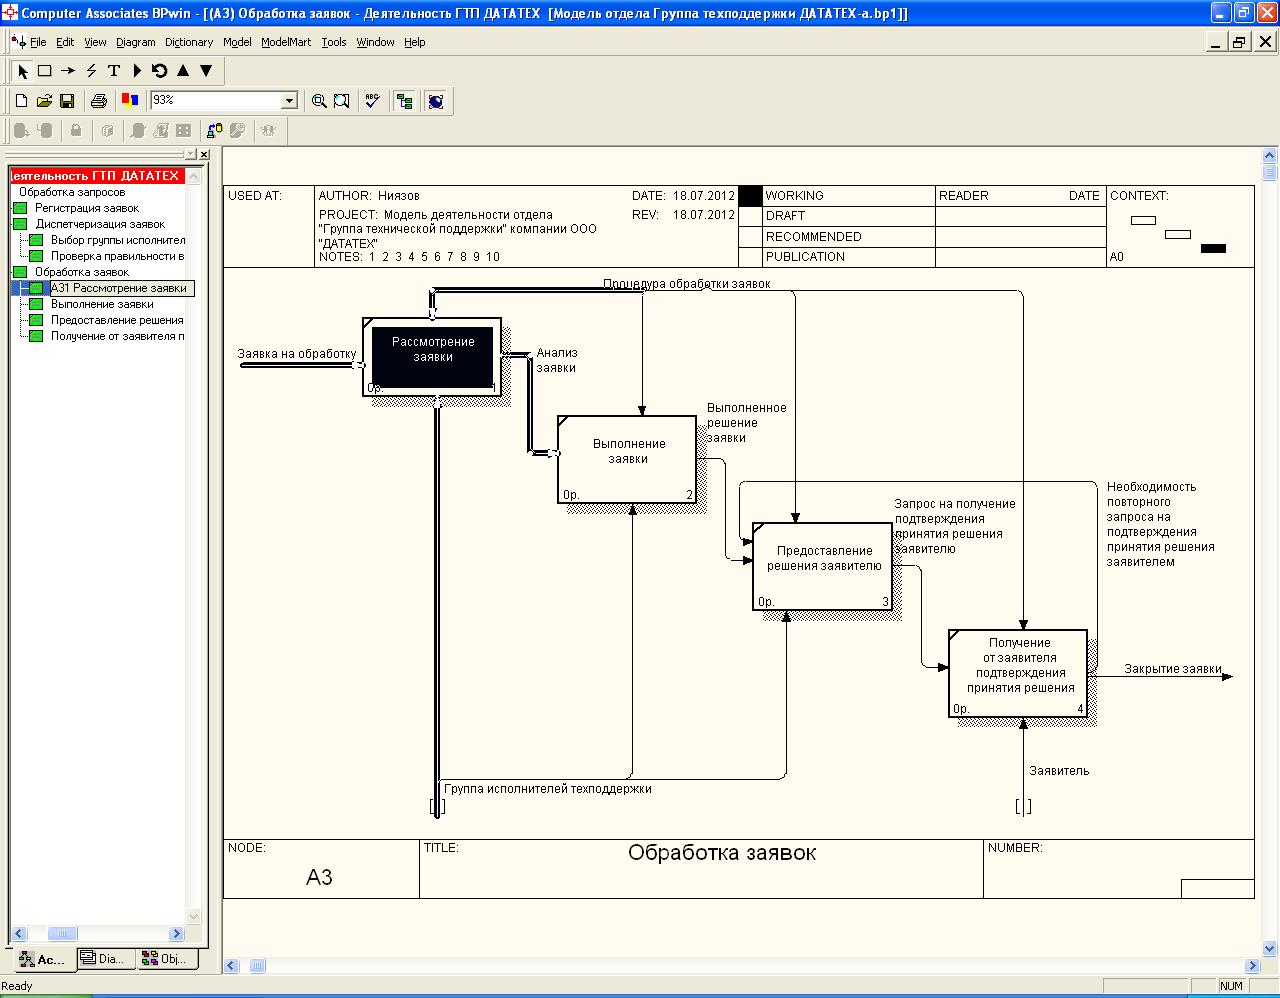Select Обработка заявок tree node
The height and width of the screenshot is (998, 1280).
point(82,272)
